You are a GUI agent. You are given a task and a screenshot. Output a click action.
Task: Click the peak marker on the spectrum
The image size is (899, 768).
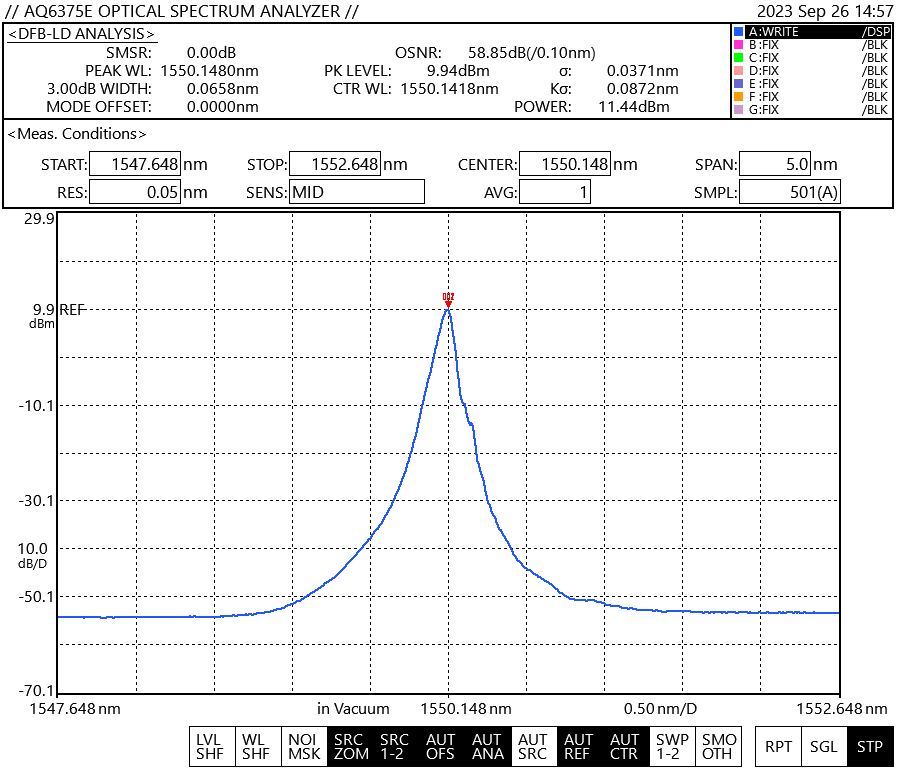[x=448, y=299]
